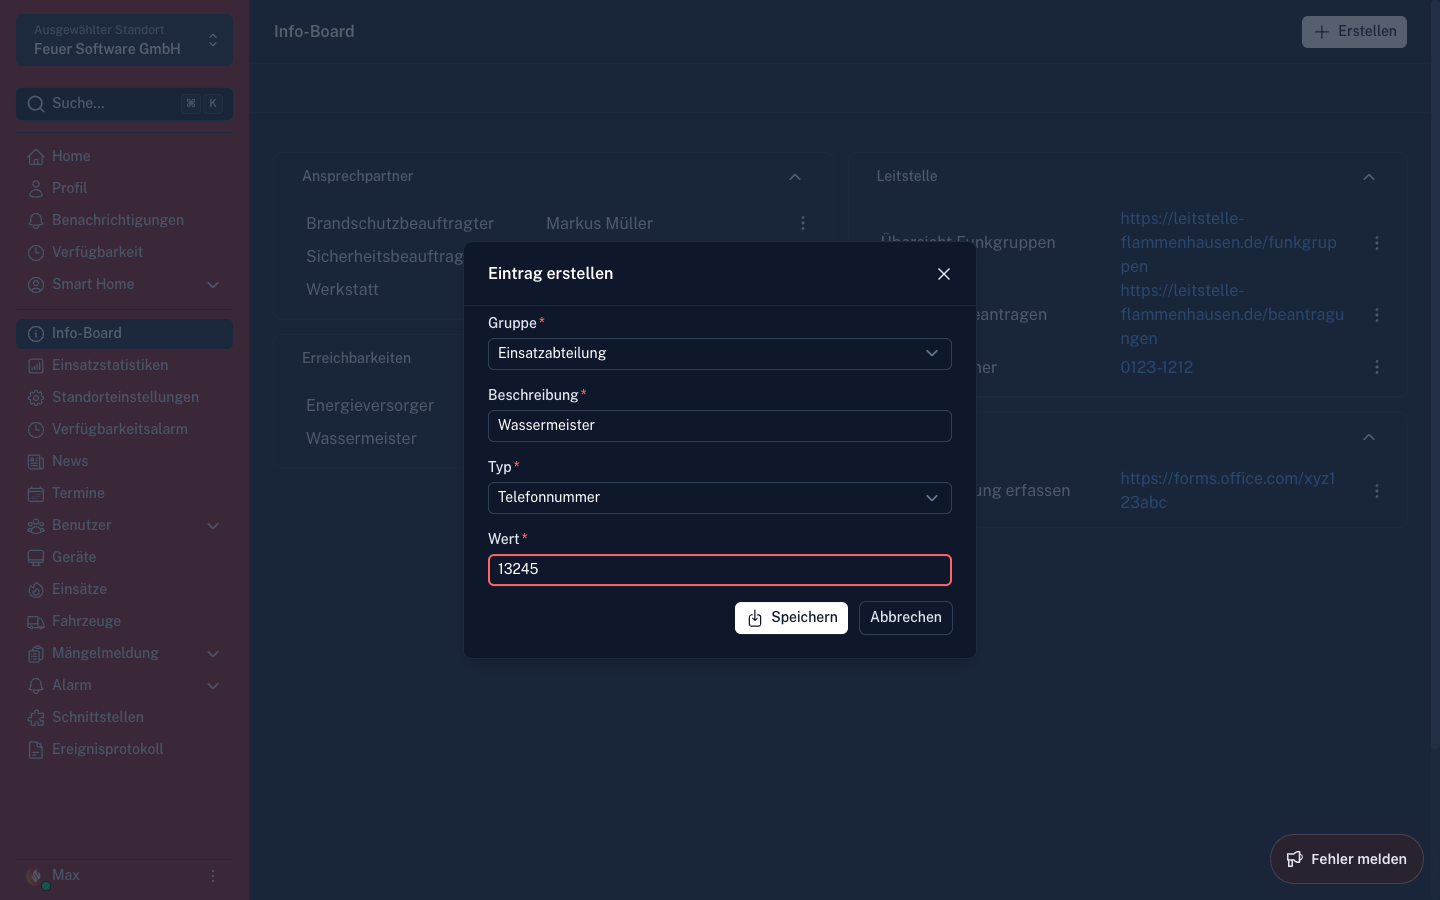Click the Fehler melden button

tap(1346, 859)
